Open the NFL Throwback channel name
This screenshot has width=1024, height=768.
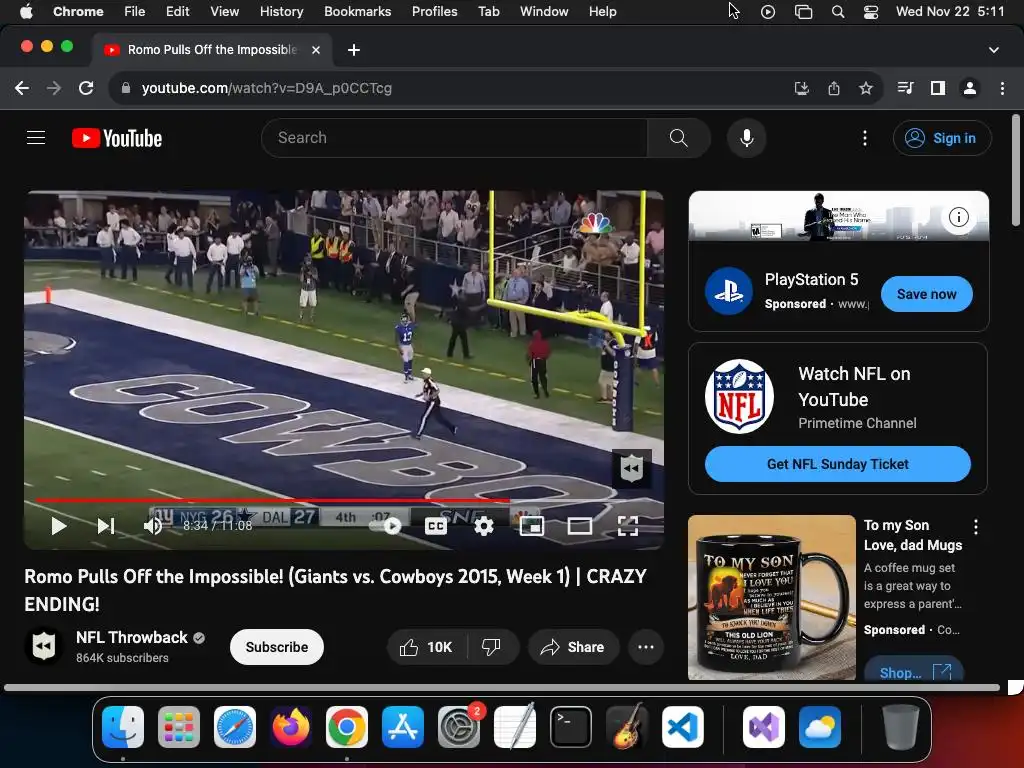coord(132,637)
